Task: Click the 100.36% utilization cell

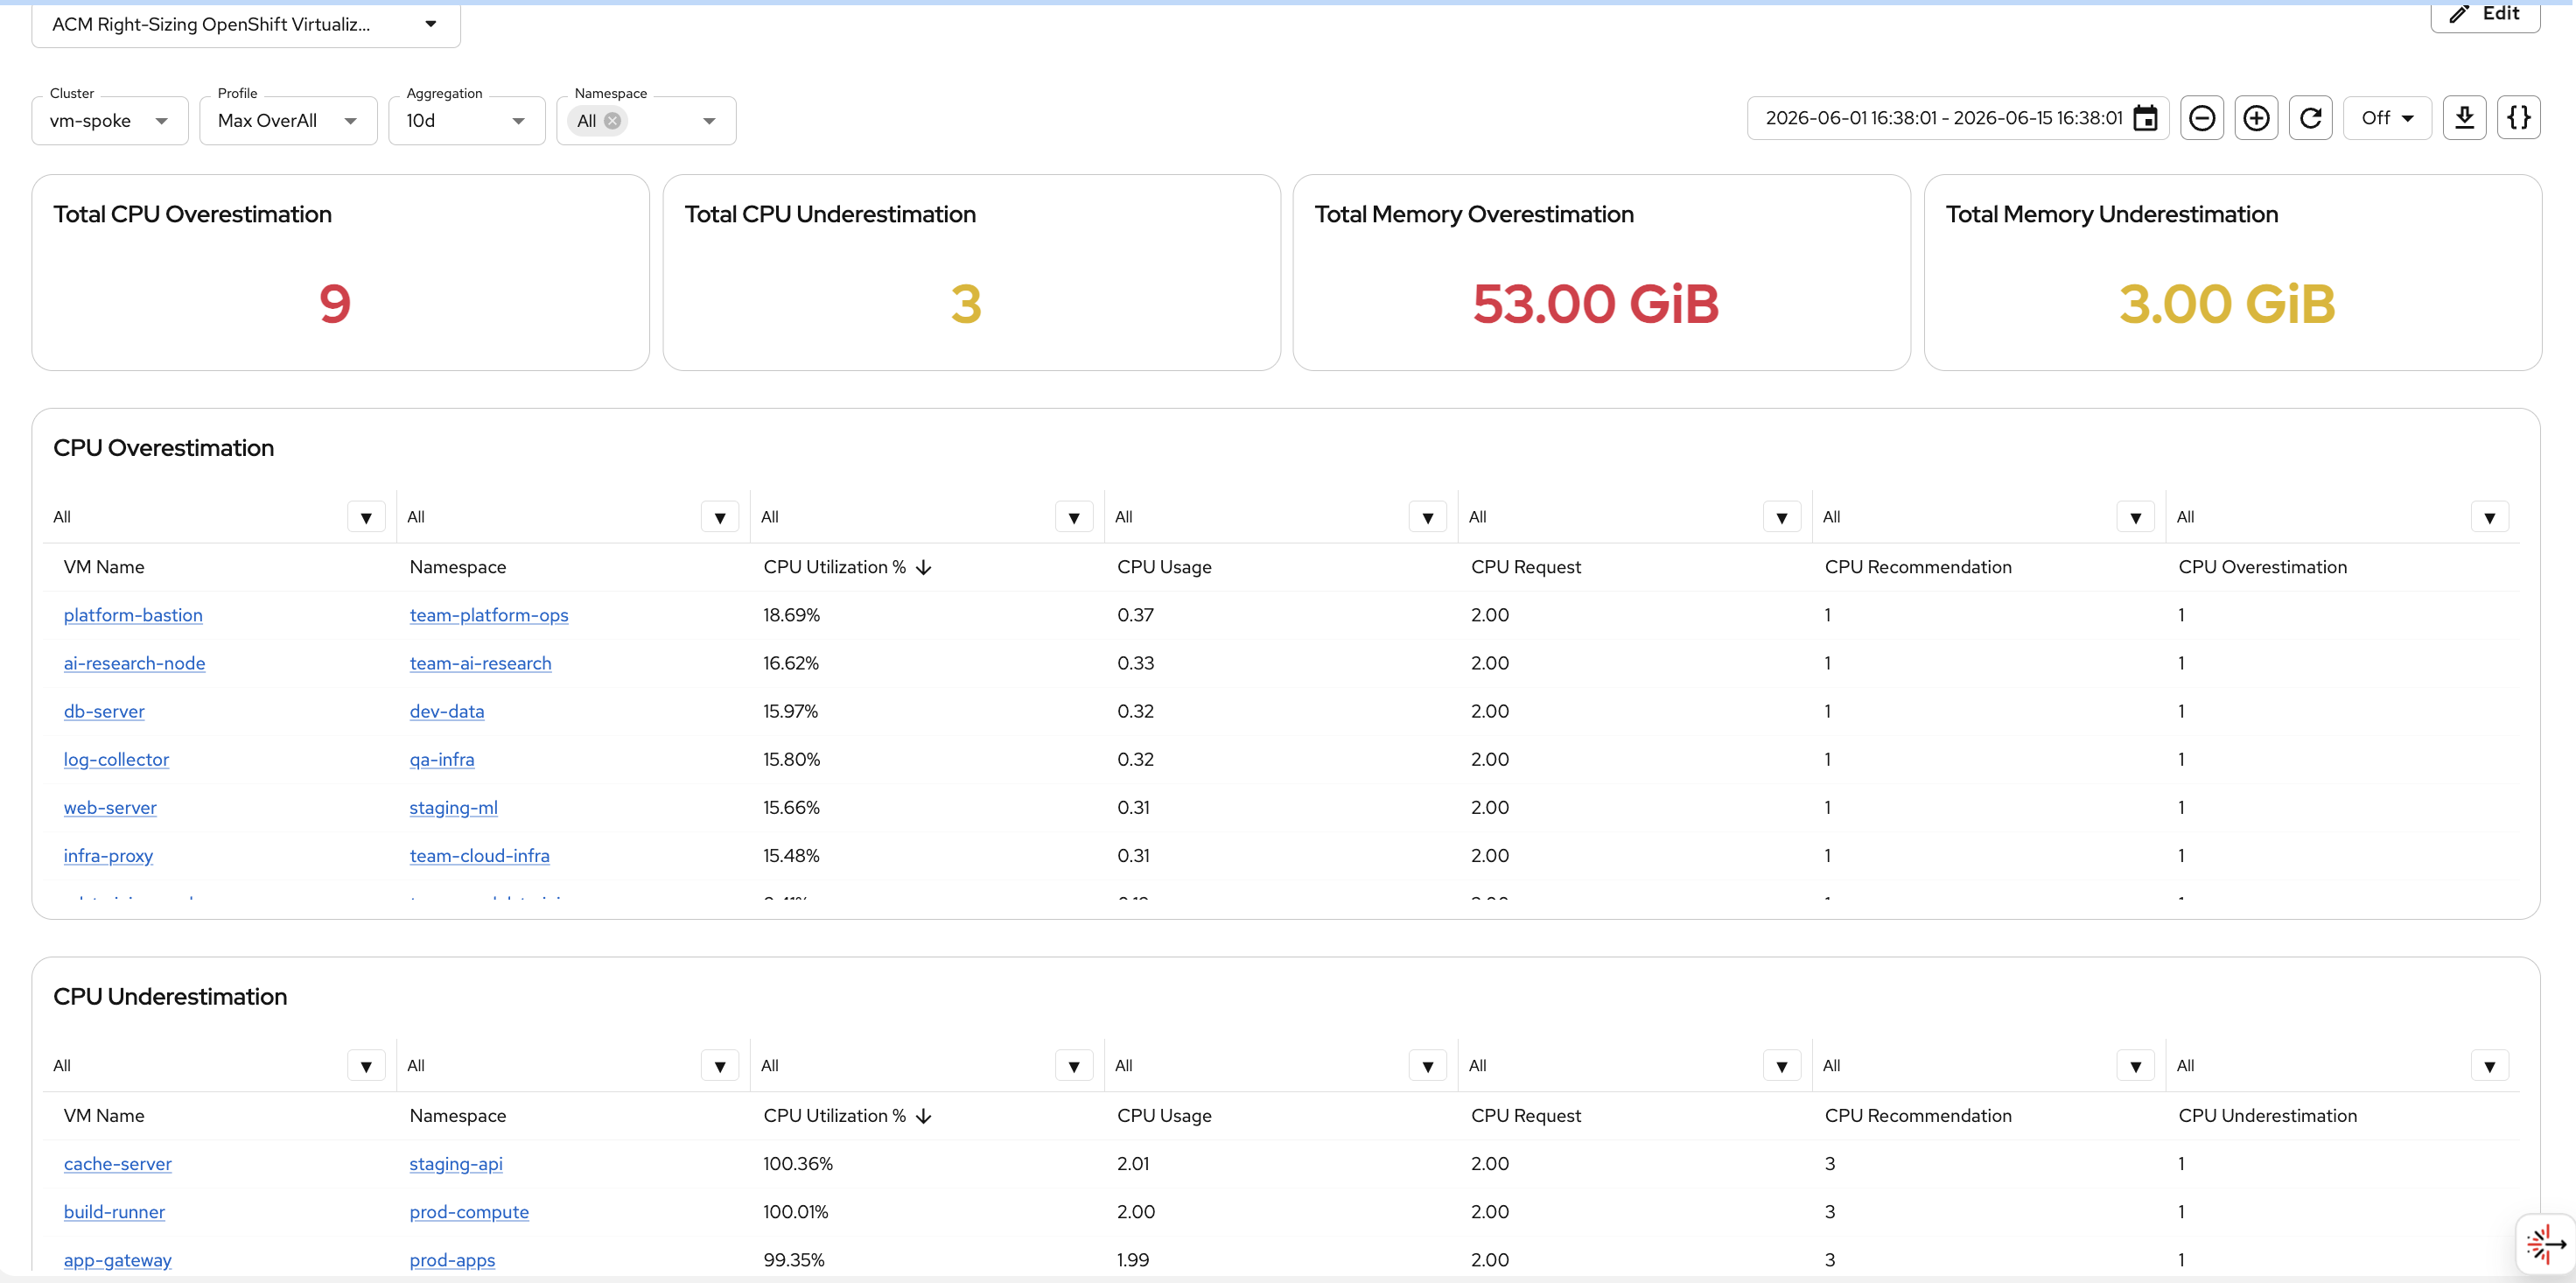Action: pos(798,1163)
